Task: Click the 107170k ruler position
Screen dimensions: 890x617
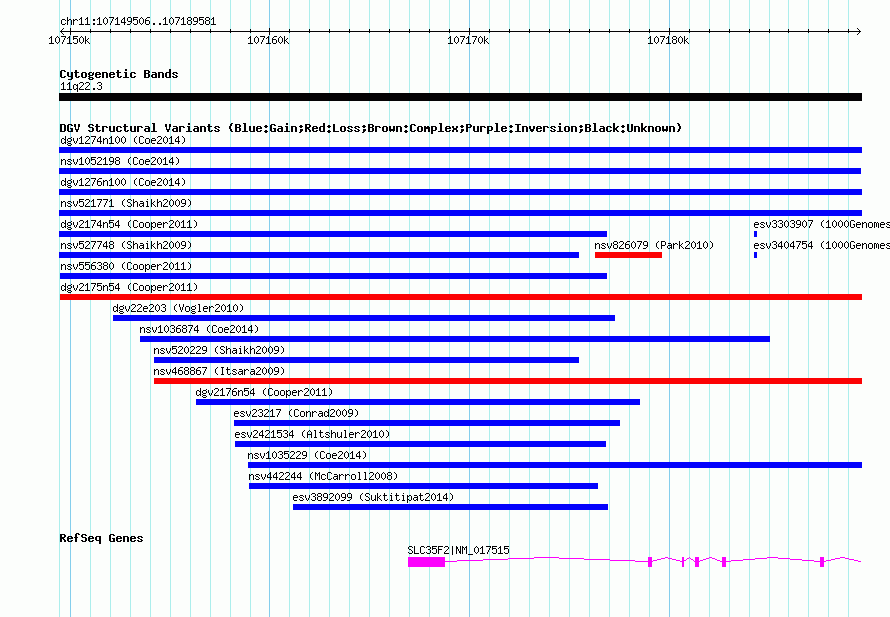Action: click(x=468, y=40)
